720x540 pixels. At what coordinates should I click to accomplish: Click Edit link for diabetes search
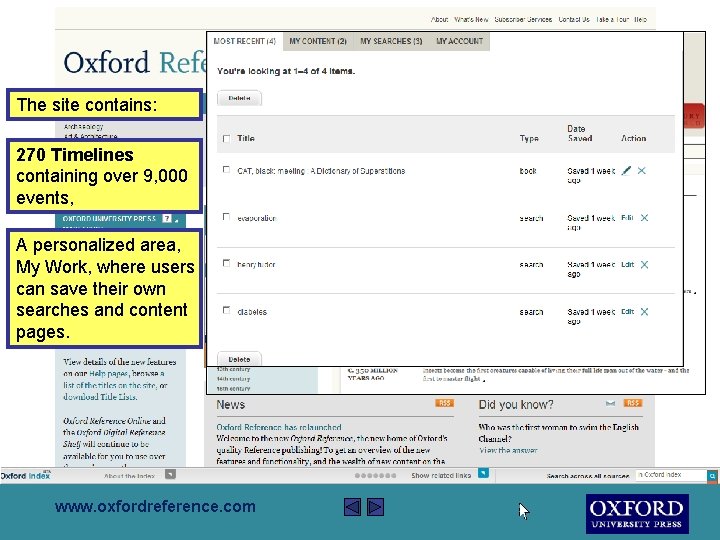click(x=627, y=311)
